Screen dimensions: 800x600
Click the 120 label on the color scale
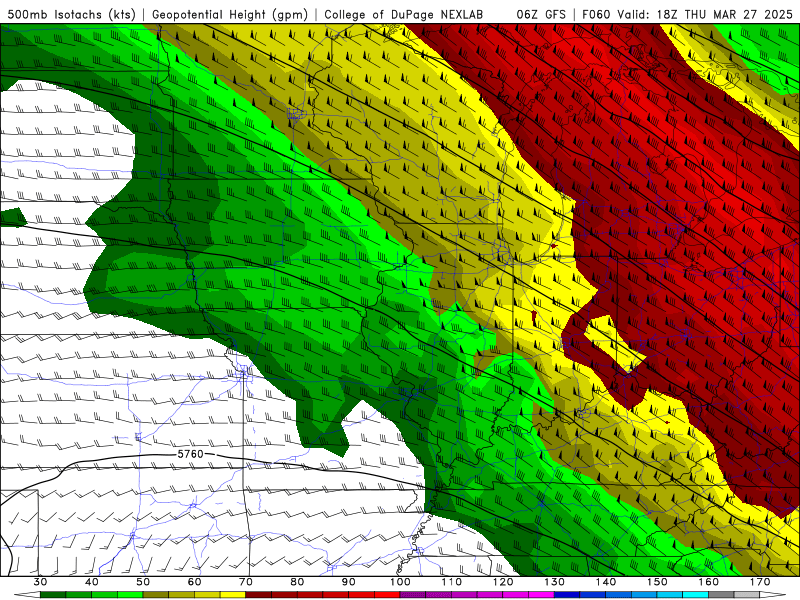click(x=503, y=582)
